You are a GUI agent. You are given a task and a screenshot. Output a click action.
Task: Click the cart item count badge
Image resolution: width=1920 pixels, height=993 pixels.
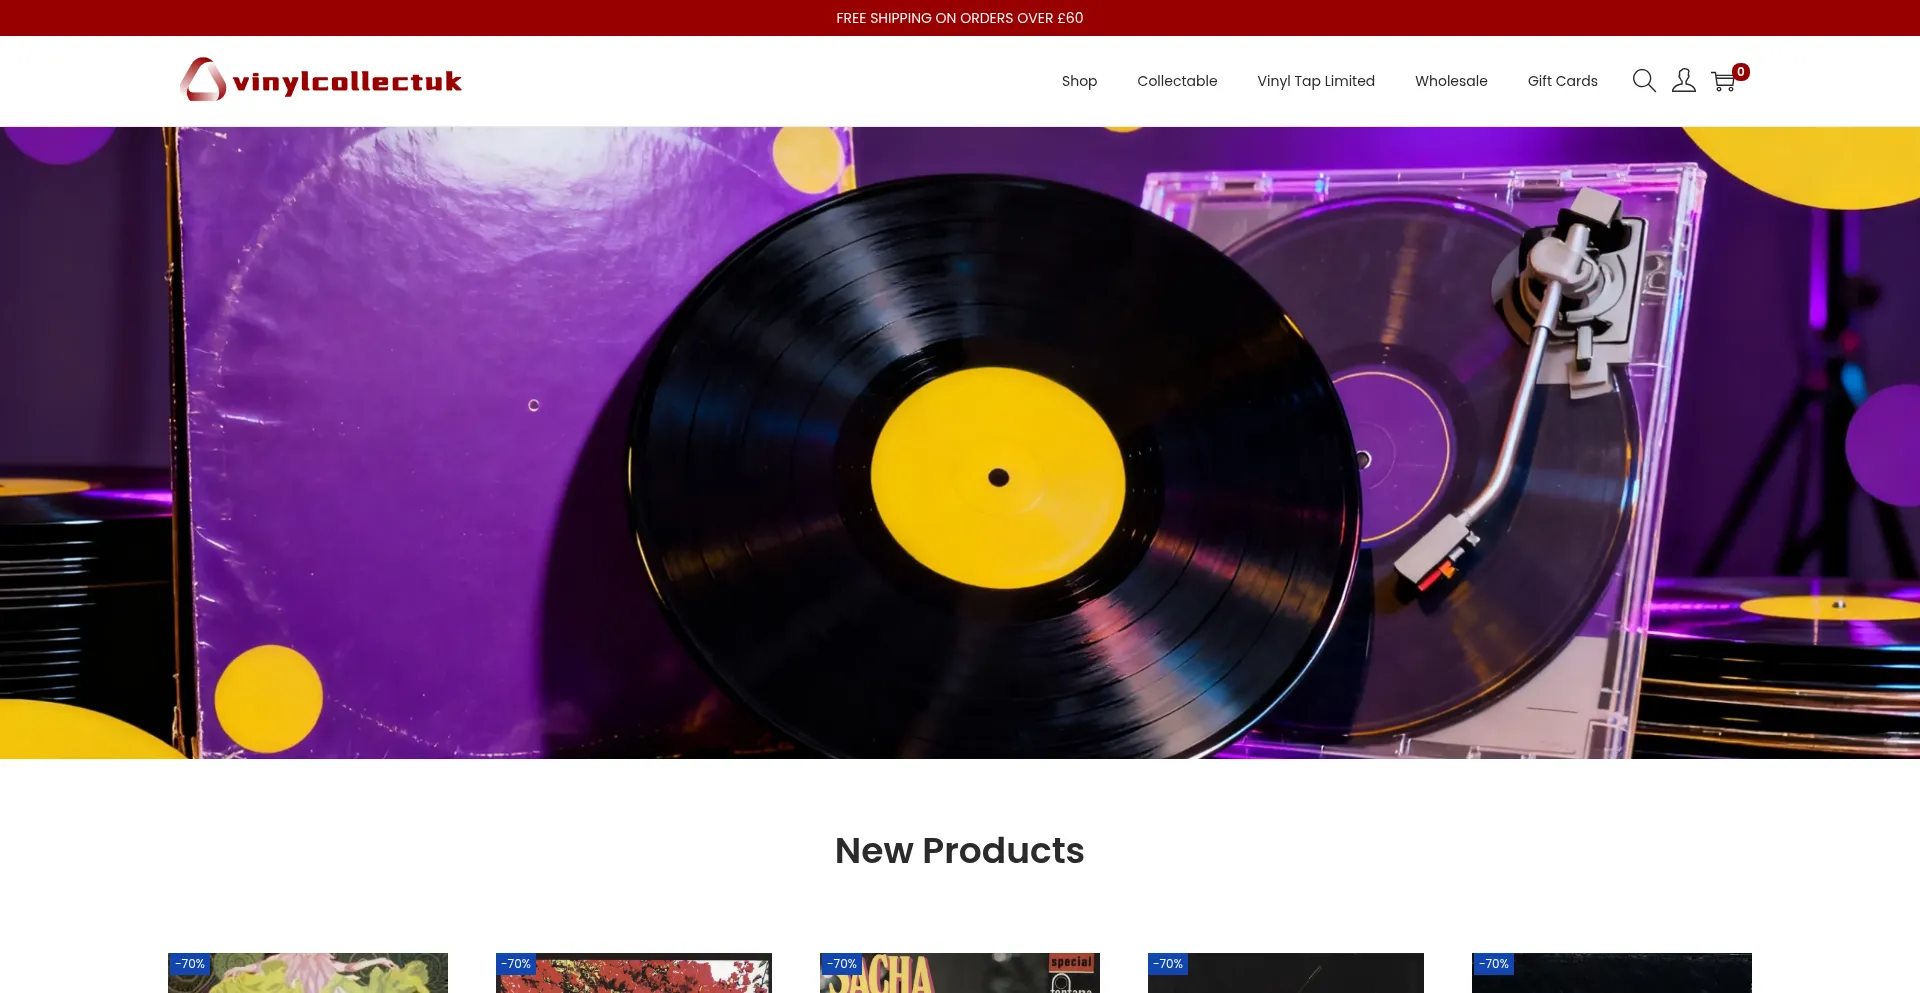click(x=1741, y=72)
